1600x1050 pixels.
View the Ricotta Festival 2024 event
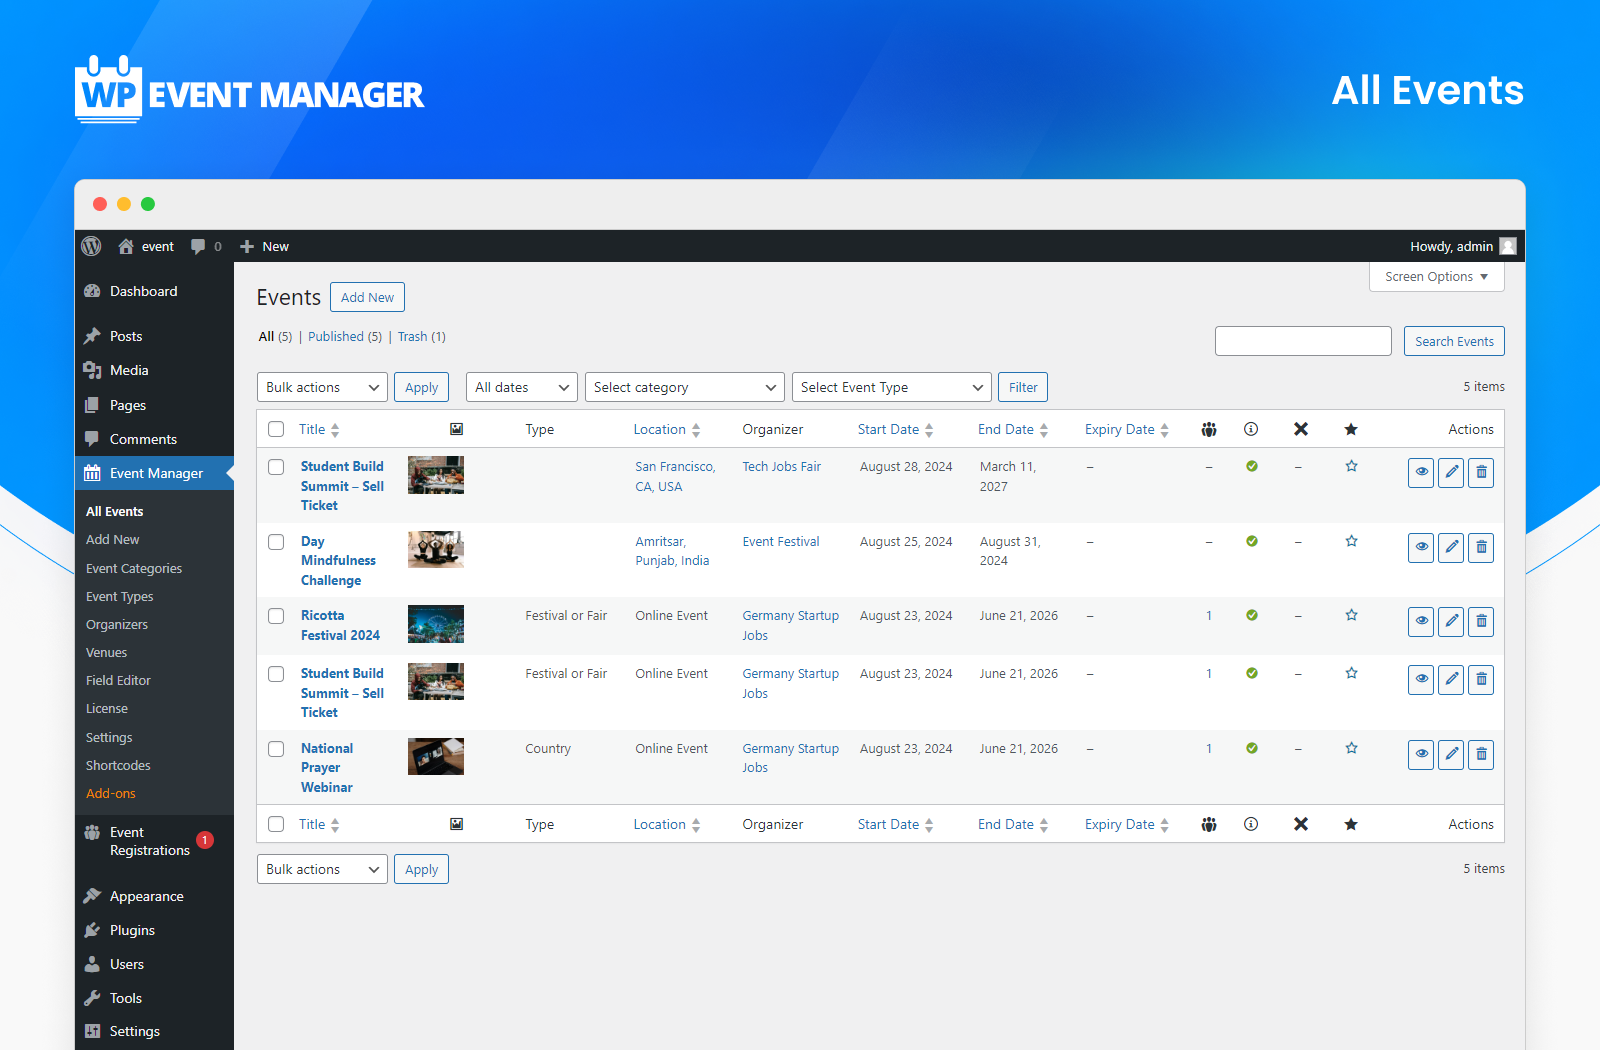pos(1421,621)
